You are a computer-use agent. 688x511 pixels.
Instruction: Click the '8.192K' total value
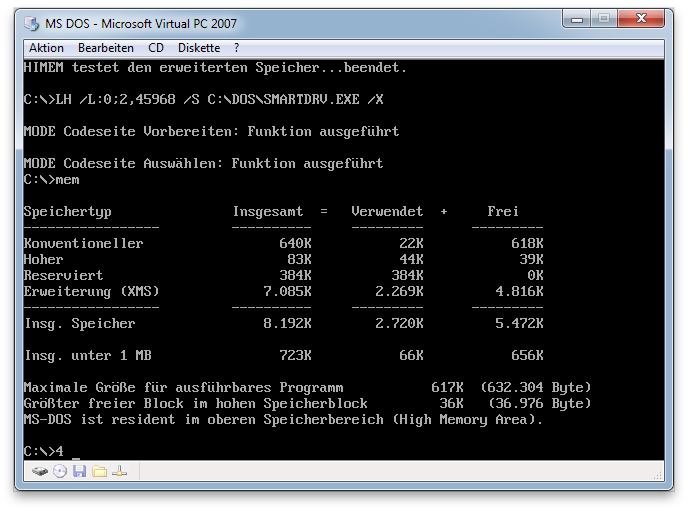(x=287, y=324)
